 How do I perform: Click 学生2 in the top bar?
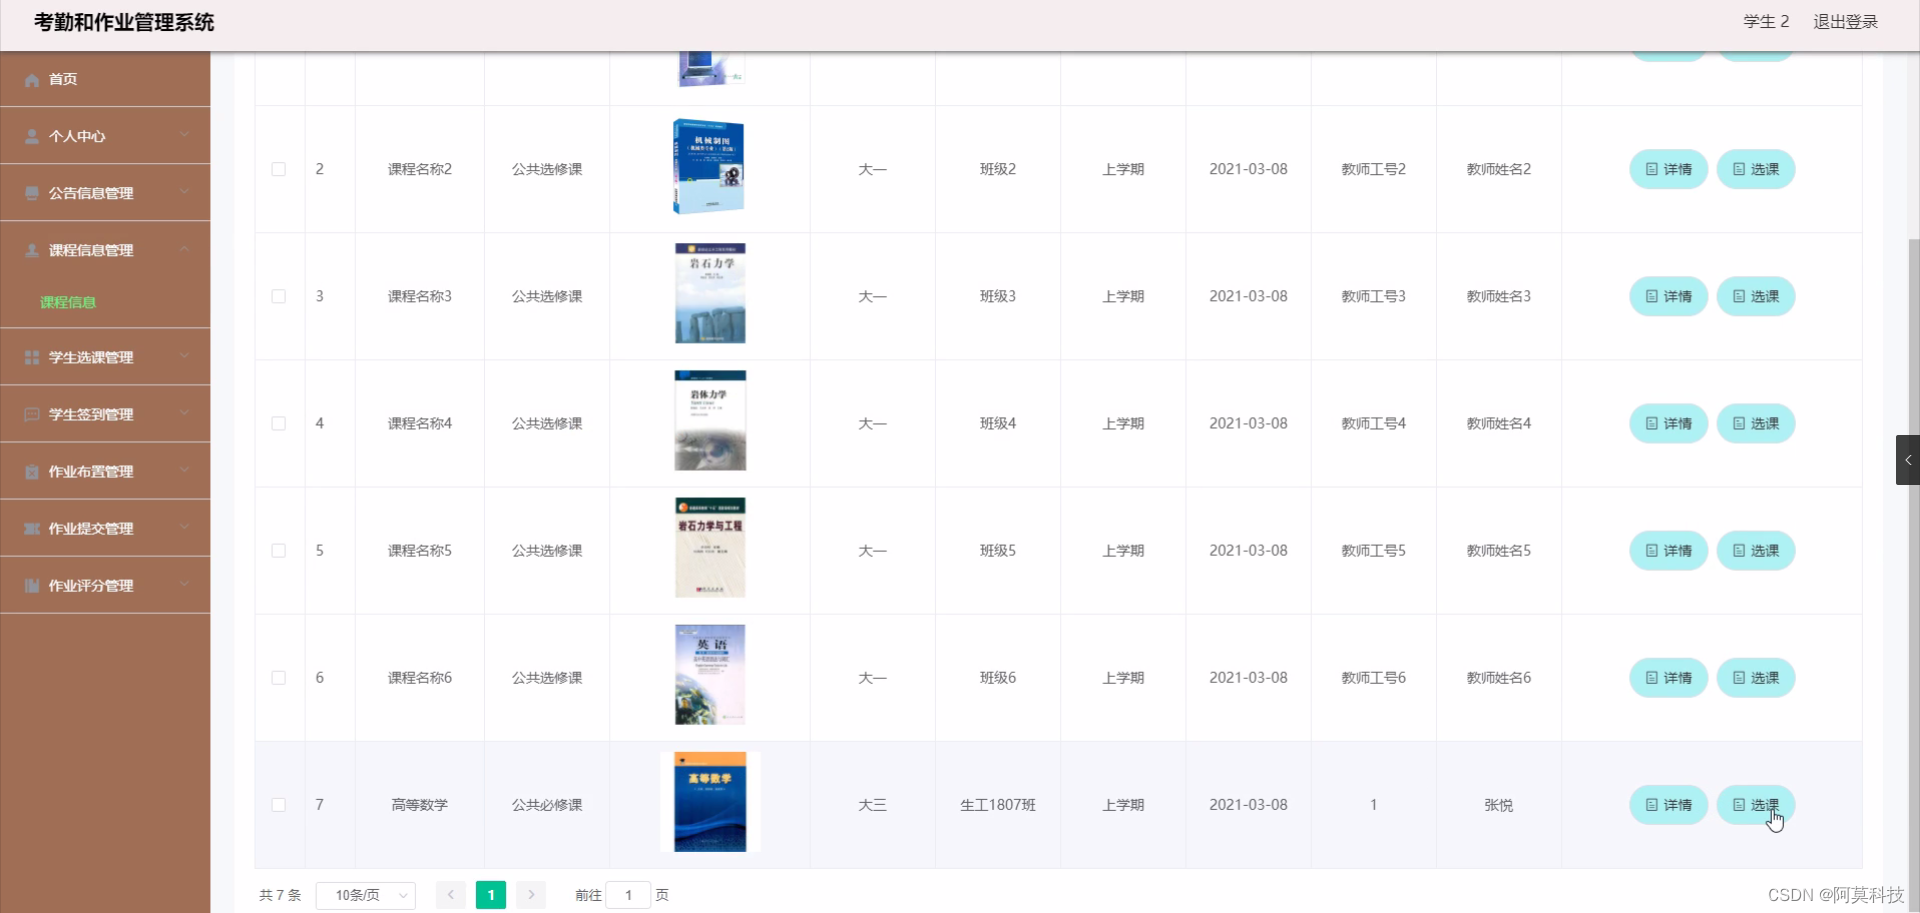tap(1765, 21)
